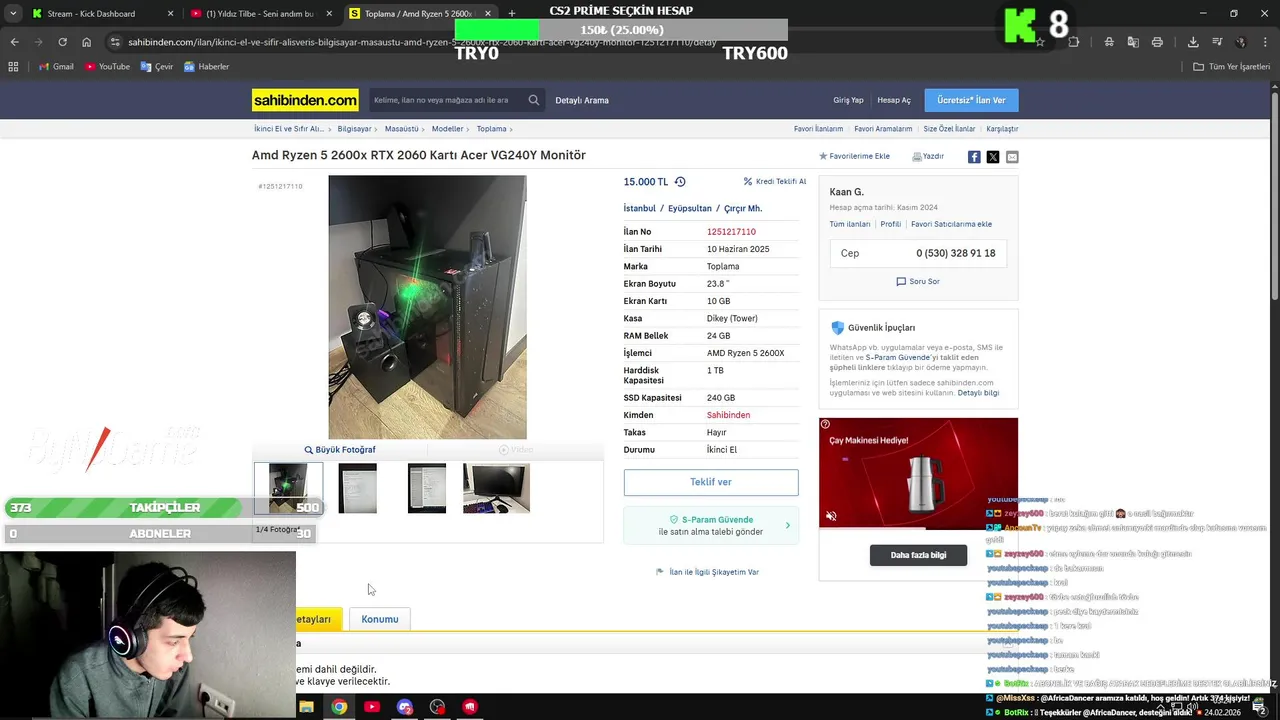1280x720 pixels.
Task: Share listing by email icon
Action: pos(1012,157)
